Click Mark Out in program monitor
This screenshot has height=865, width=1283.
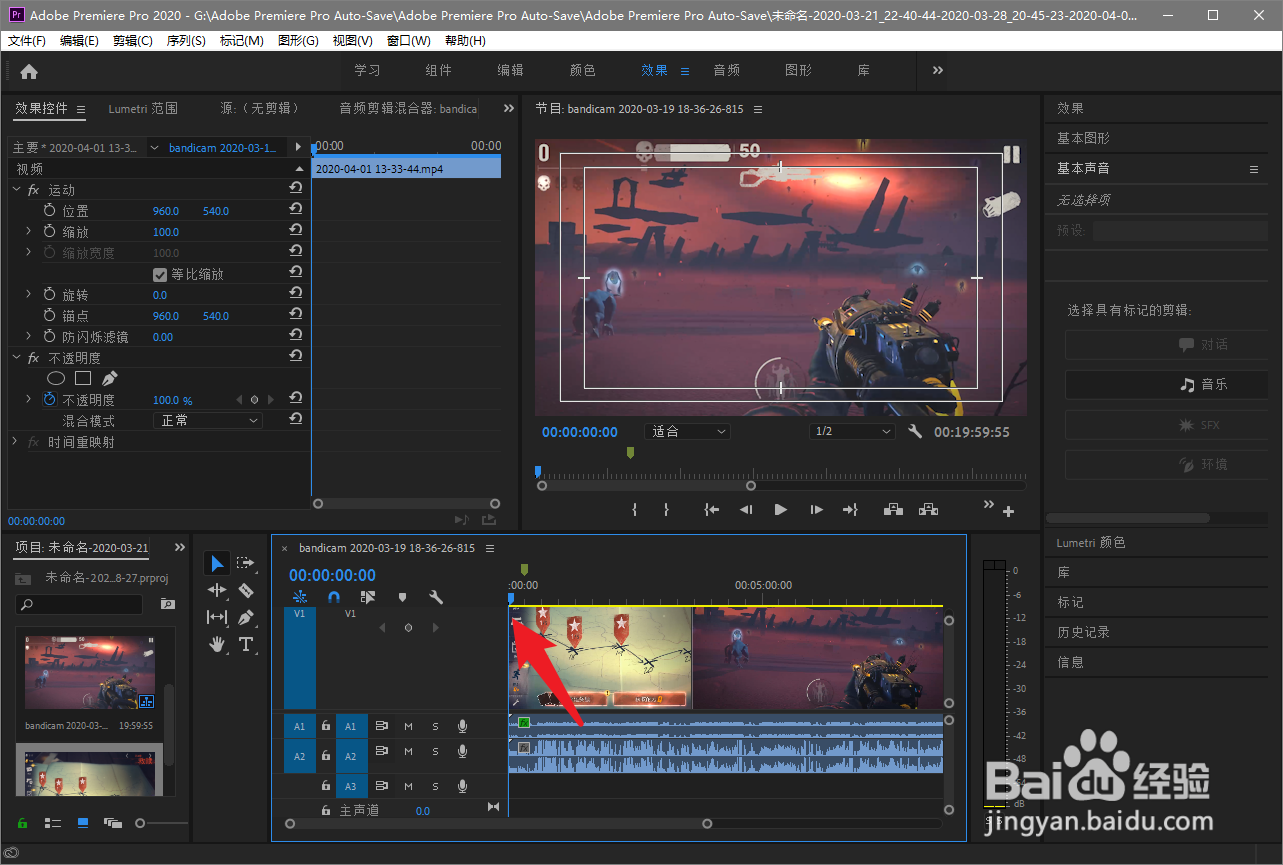click(x=666, y=509)
